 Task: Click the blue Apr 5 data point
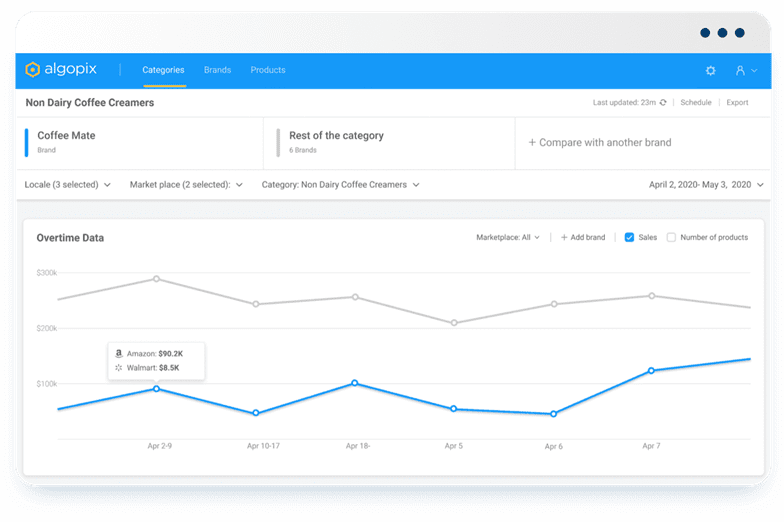point(454,409)
